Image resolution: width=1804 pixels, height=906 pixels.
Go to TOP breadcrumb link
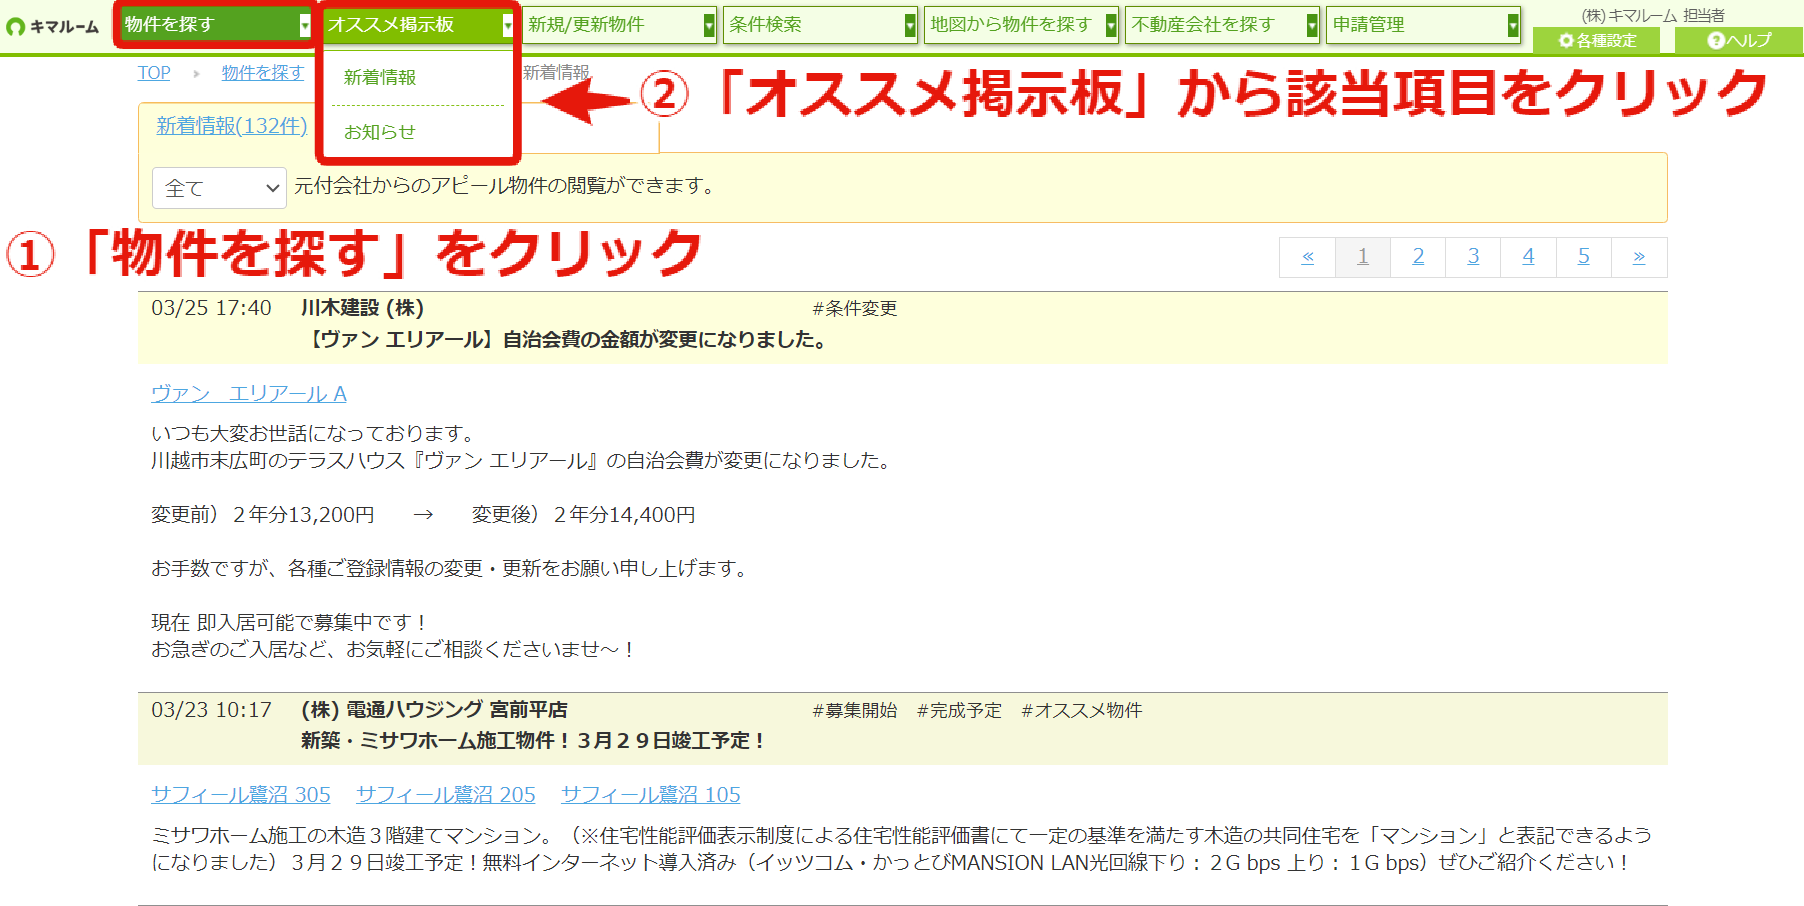[154, 73]
